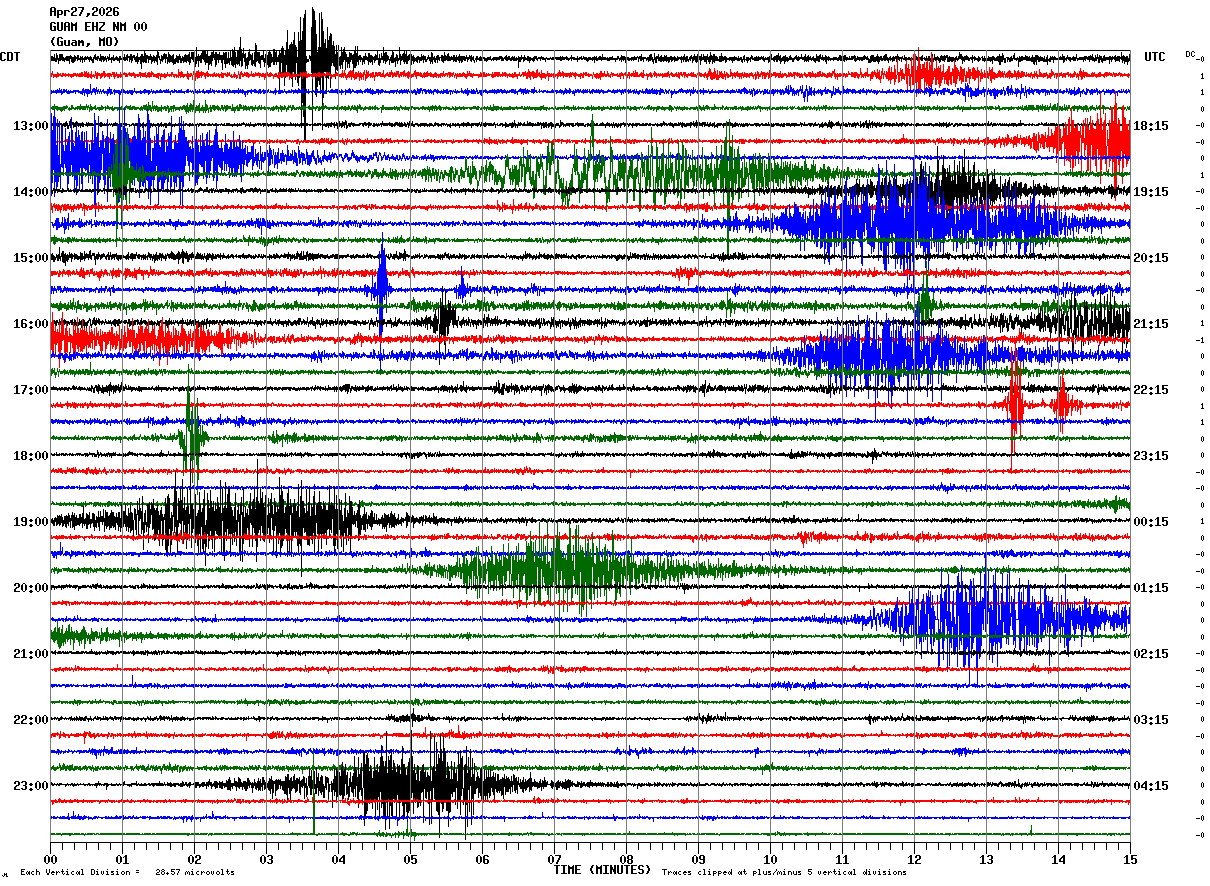Select the 18:00 CDT time label
Viewport: 1210px width, 886px height.
[30, 456]
